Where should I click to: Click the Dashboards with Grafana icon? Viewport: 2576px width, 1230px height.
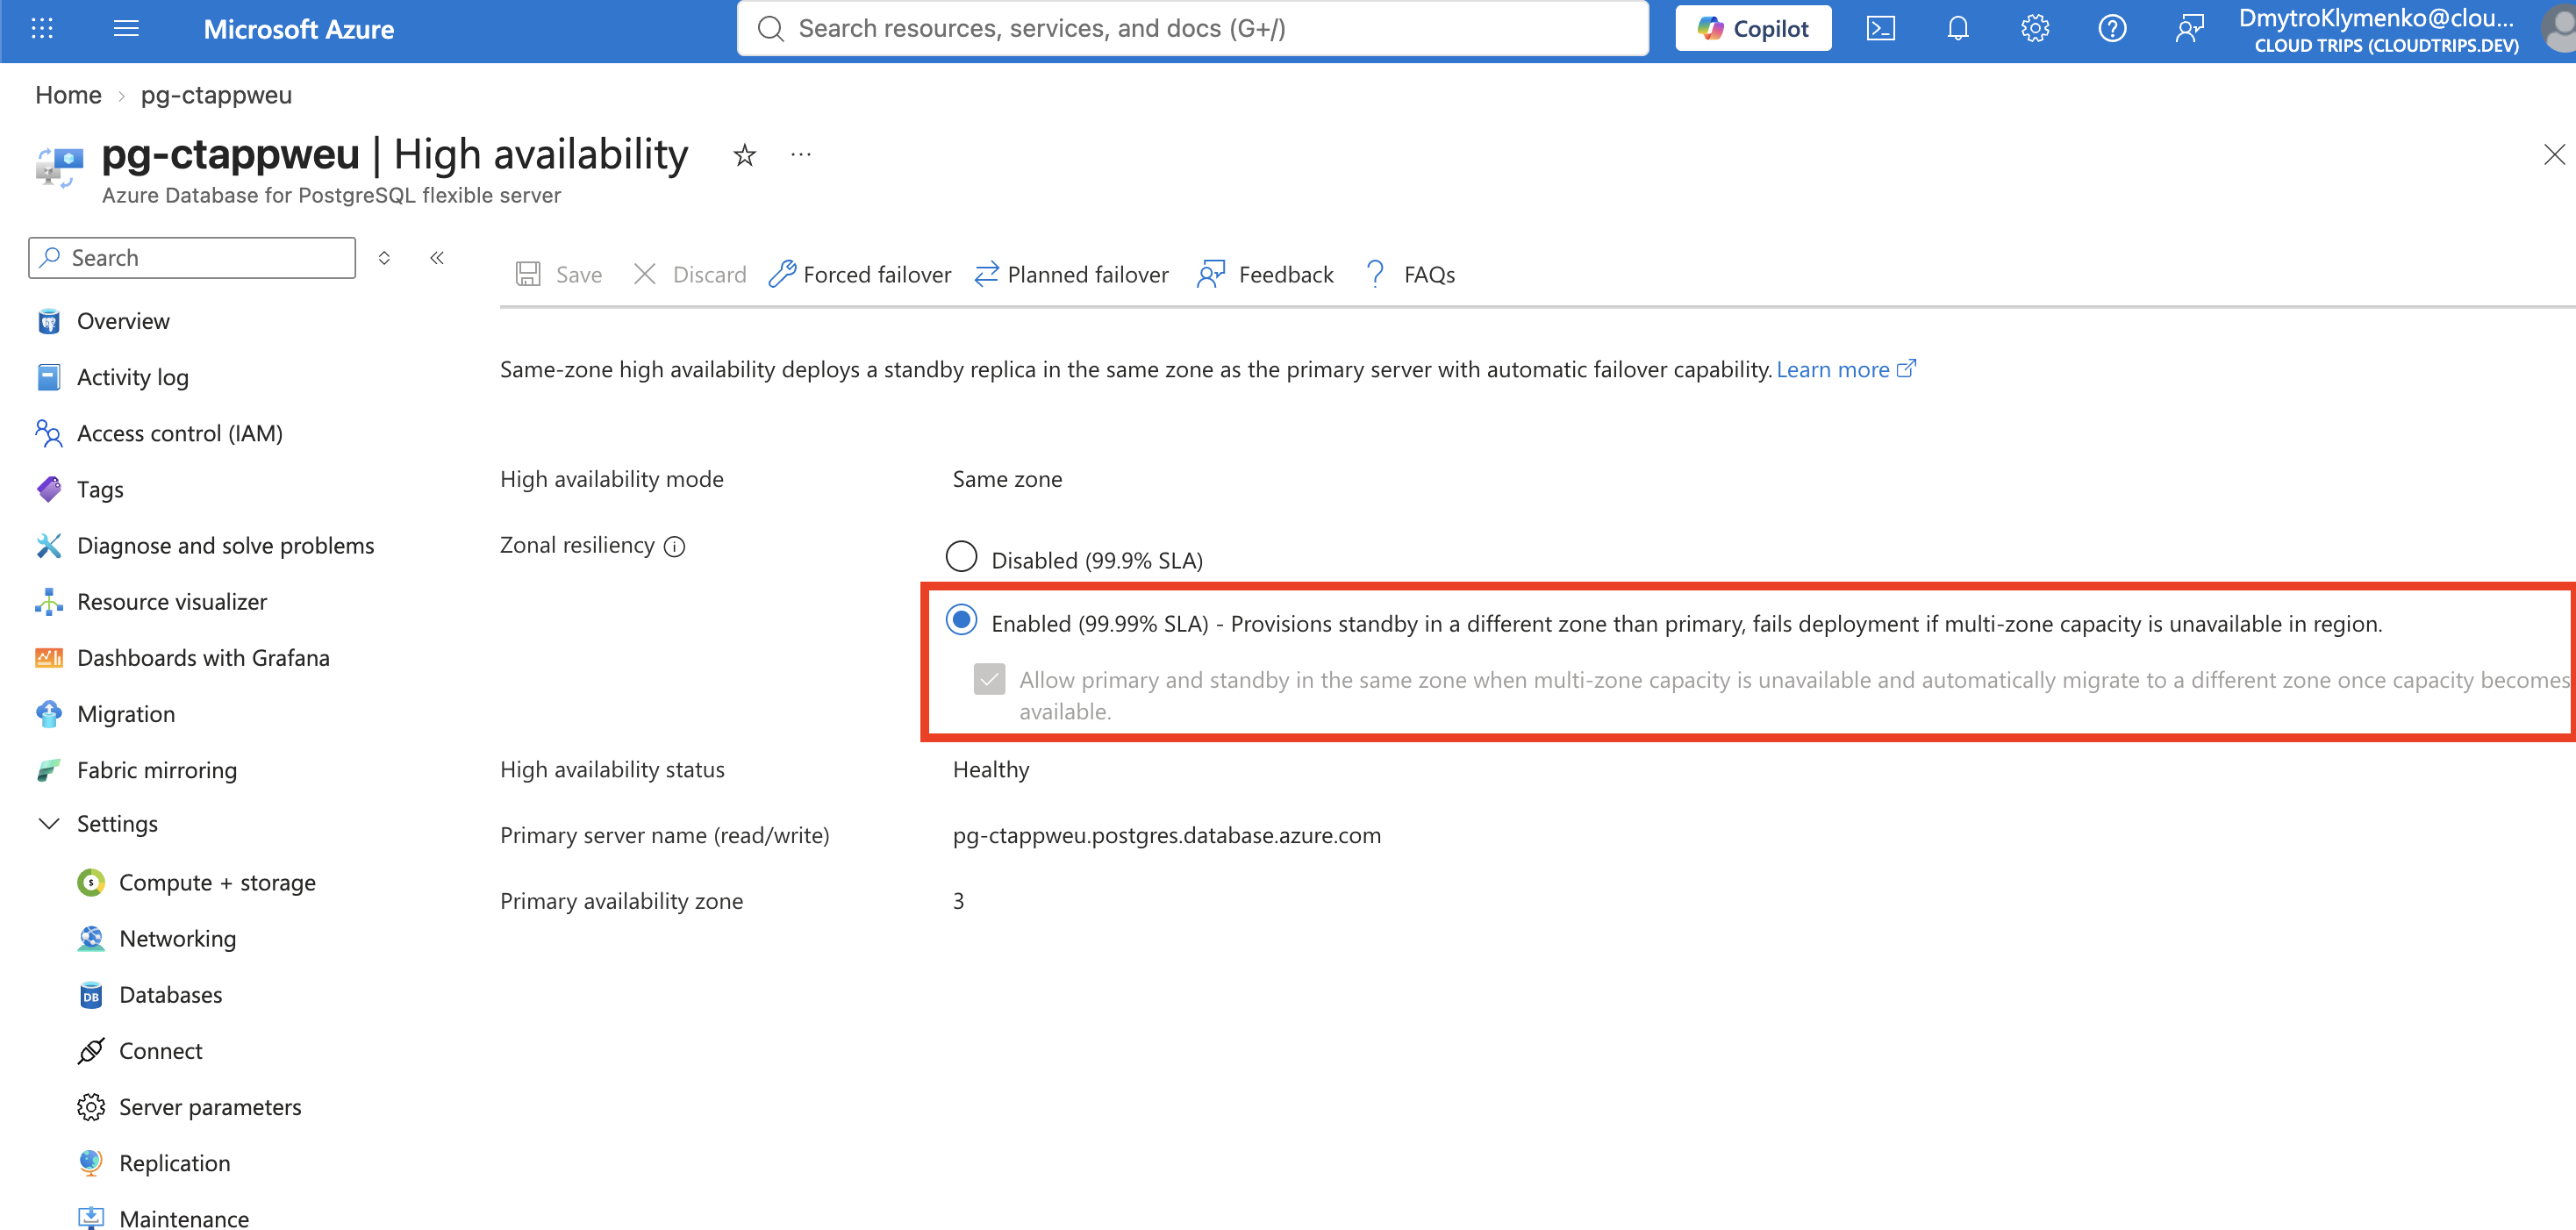tap(49, 657)
